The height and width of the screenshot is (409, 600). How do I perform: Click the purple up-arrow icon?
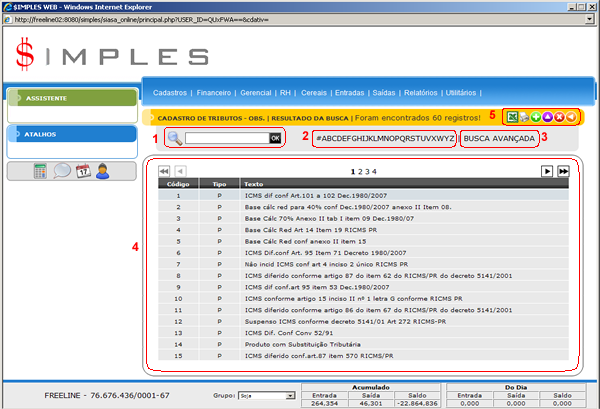(x=547, y=117)
